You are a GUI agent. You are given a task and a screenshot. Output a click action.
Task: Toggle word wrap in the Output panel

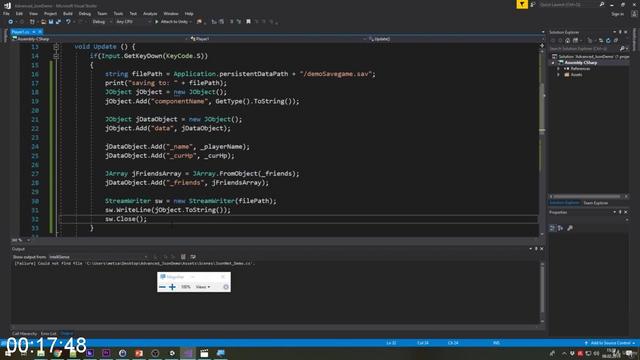[x=193, y=257]
